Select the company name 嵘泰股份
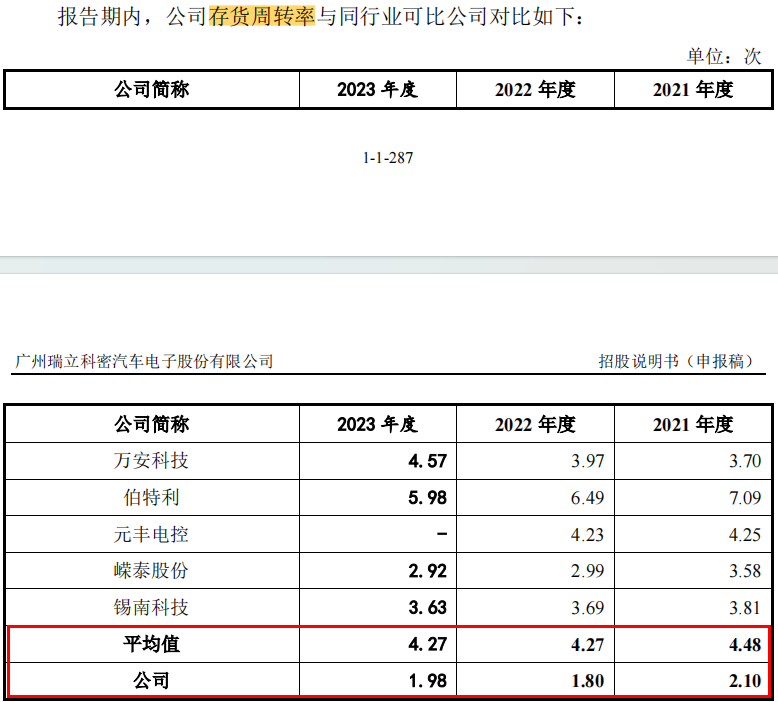The width and height of the screenshot is (778, 702). pos(151,571)
